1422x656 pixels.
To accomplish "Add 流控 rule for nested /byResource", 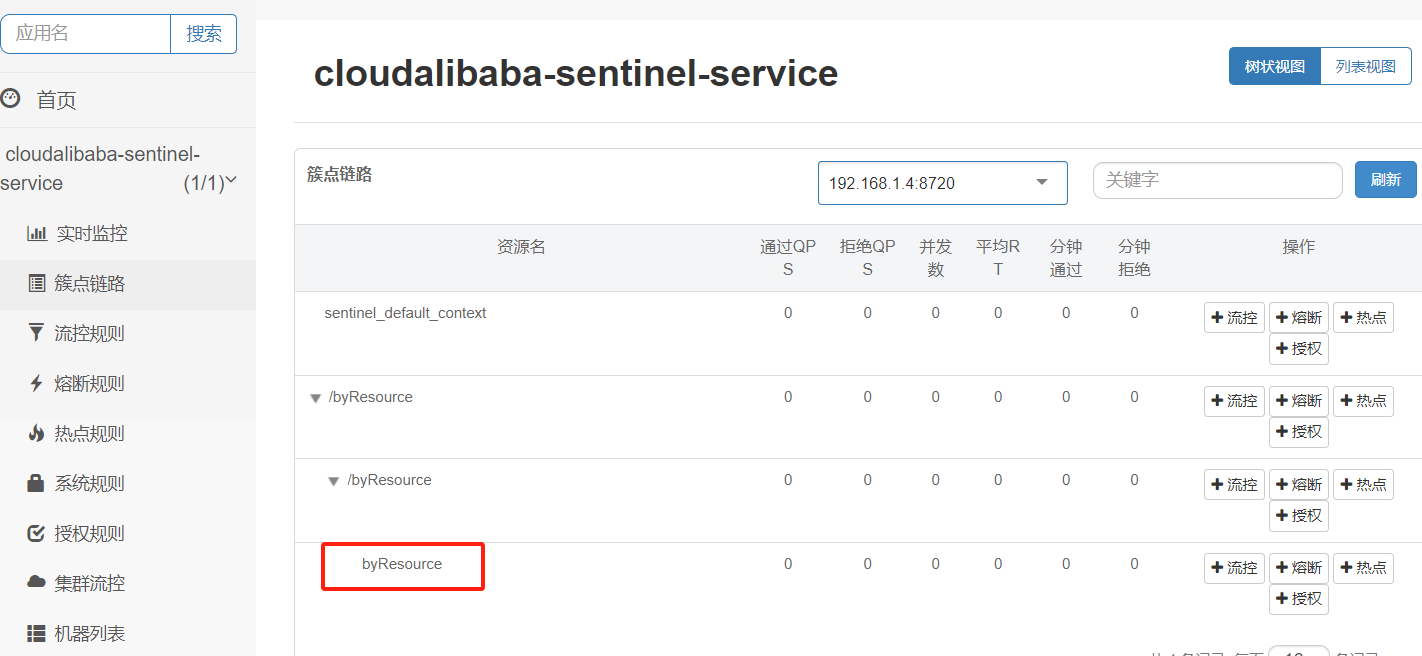I will pos(1235,484).
